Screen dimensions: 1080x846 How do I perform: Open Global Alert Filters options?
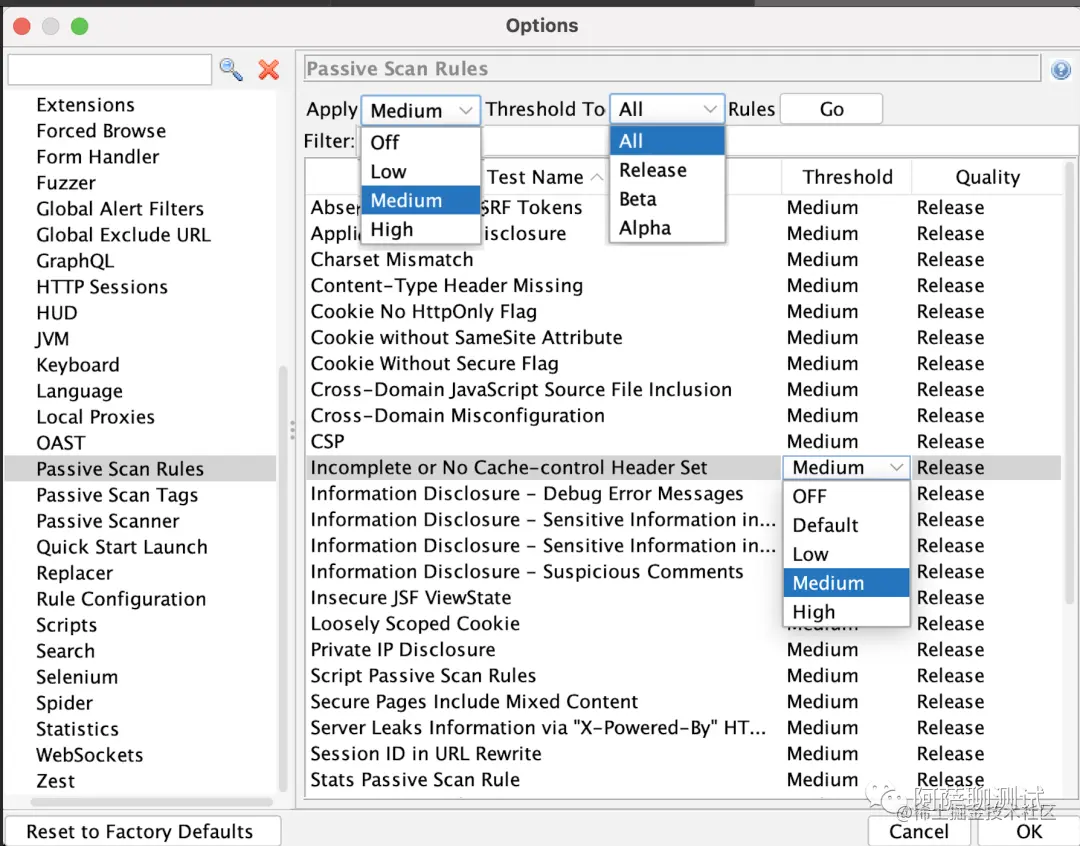click(120, 209)
